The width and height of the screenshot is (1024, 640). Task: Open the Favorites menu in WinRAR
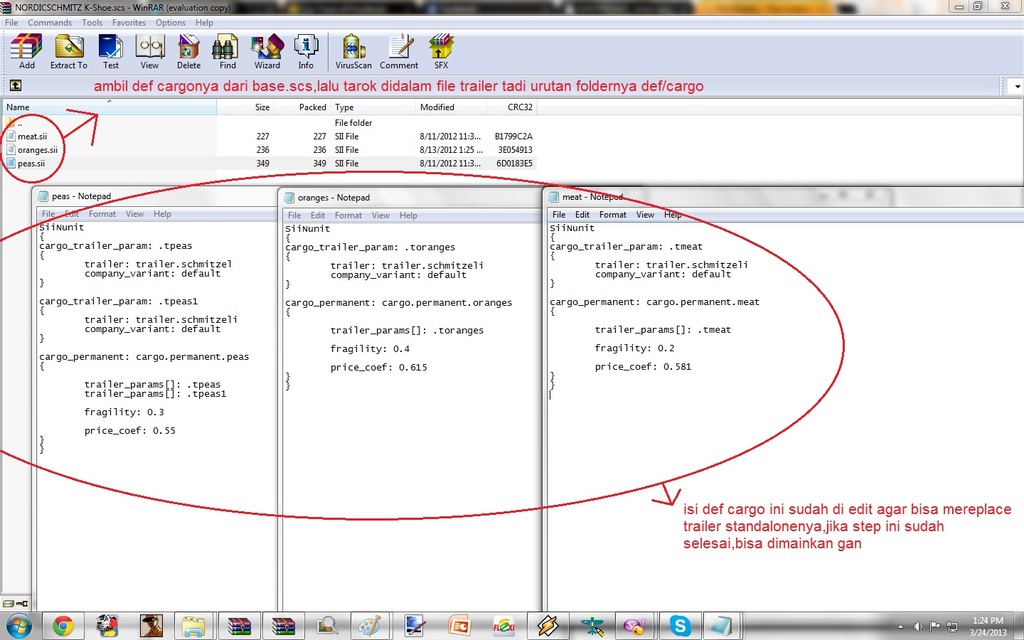128,22
